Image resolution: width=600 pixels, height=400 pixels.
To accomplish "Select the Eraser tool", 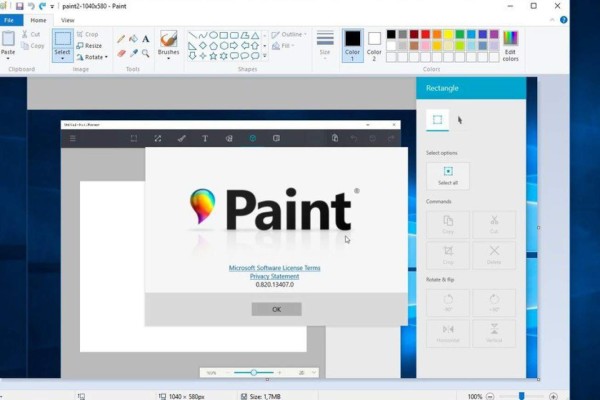I will 121,53.
